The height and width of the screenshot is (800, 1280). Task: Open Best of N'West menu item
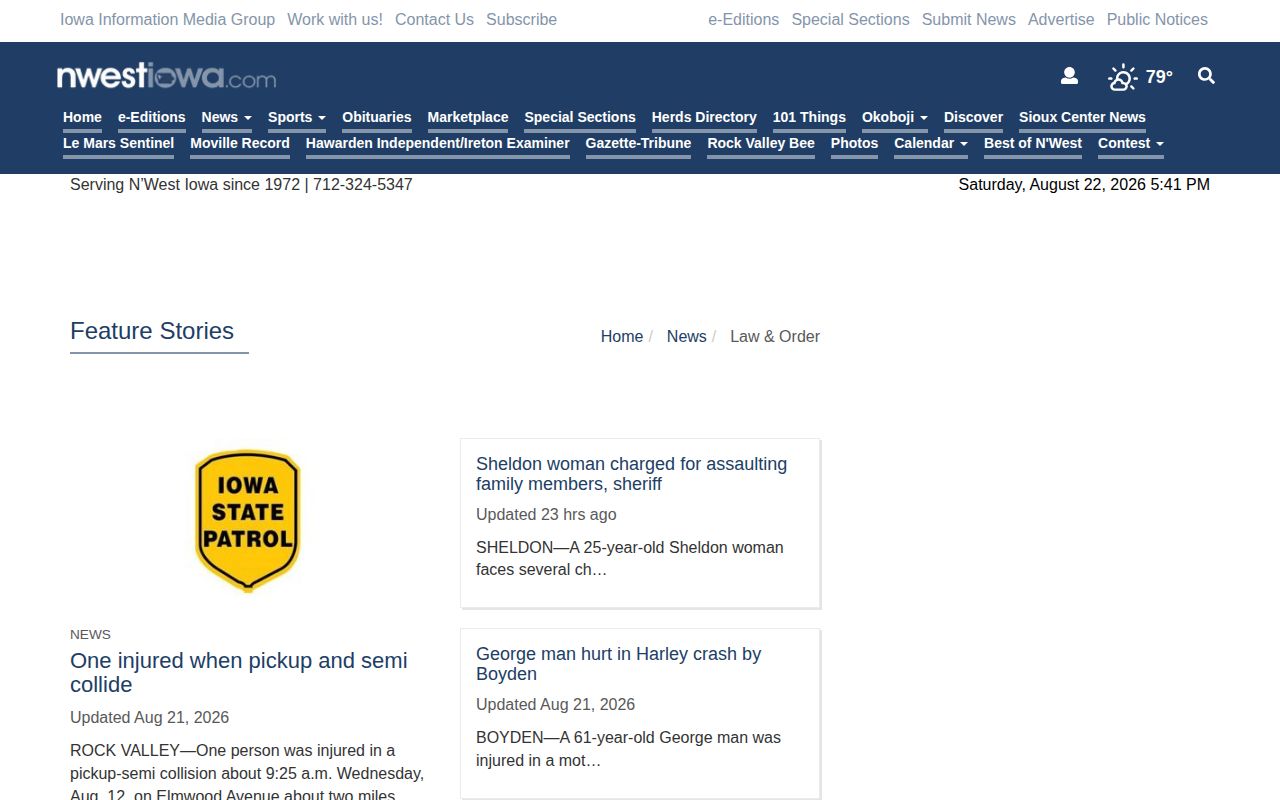click(1033, 143)
